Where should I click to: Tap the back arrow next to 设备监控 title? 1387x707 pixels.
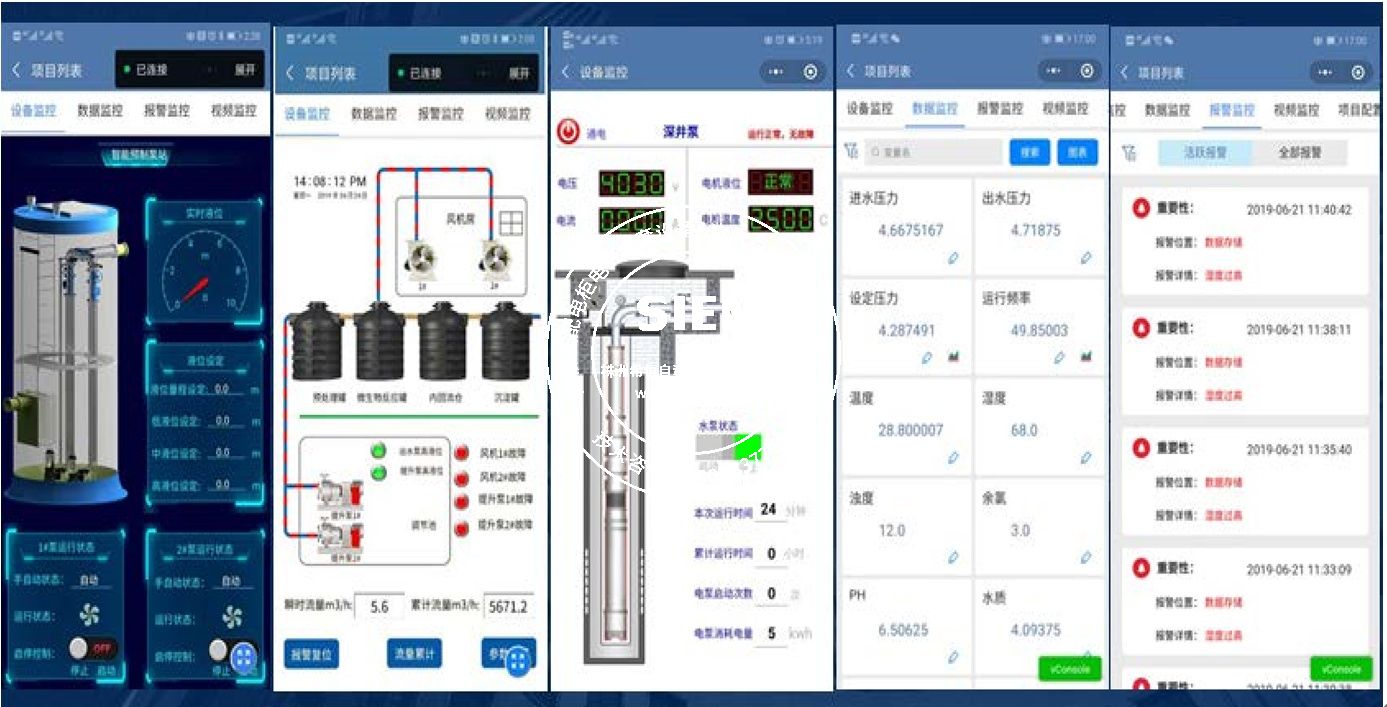click(565, 72)
